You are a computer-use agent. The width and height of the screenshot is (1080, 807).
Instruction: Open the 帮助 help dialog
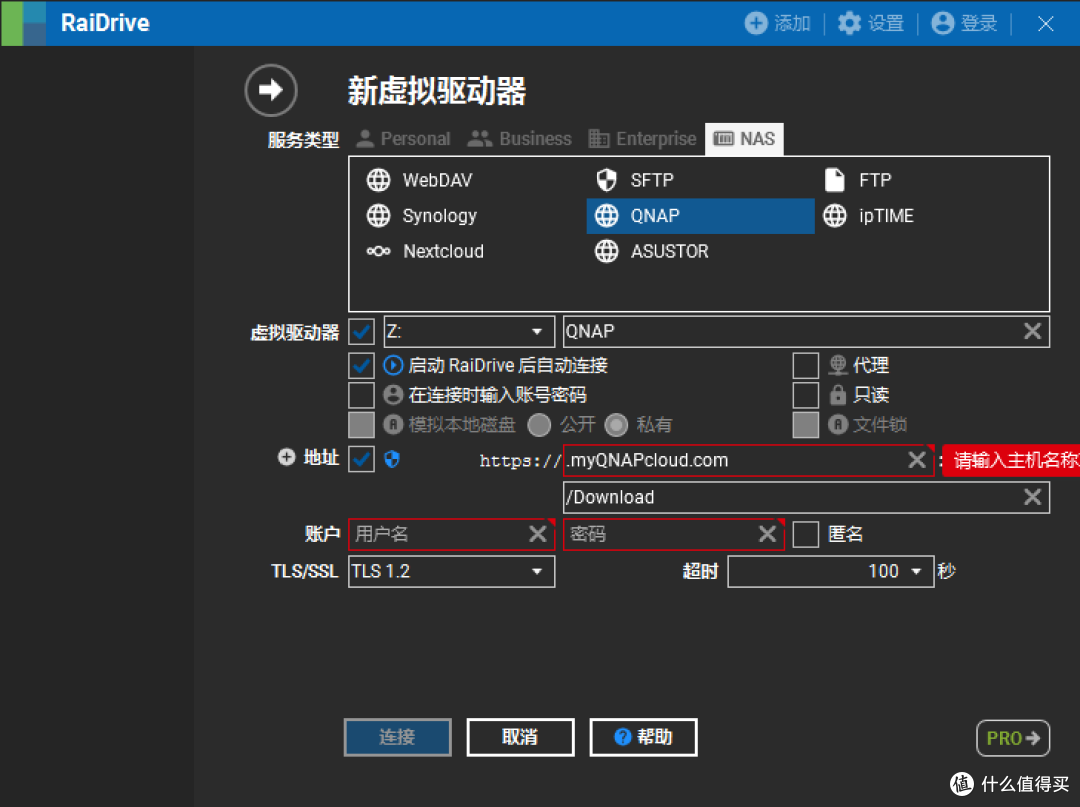[643, 737]
